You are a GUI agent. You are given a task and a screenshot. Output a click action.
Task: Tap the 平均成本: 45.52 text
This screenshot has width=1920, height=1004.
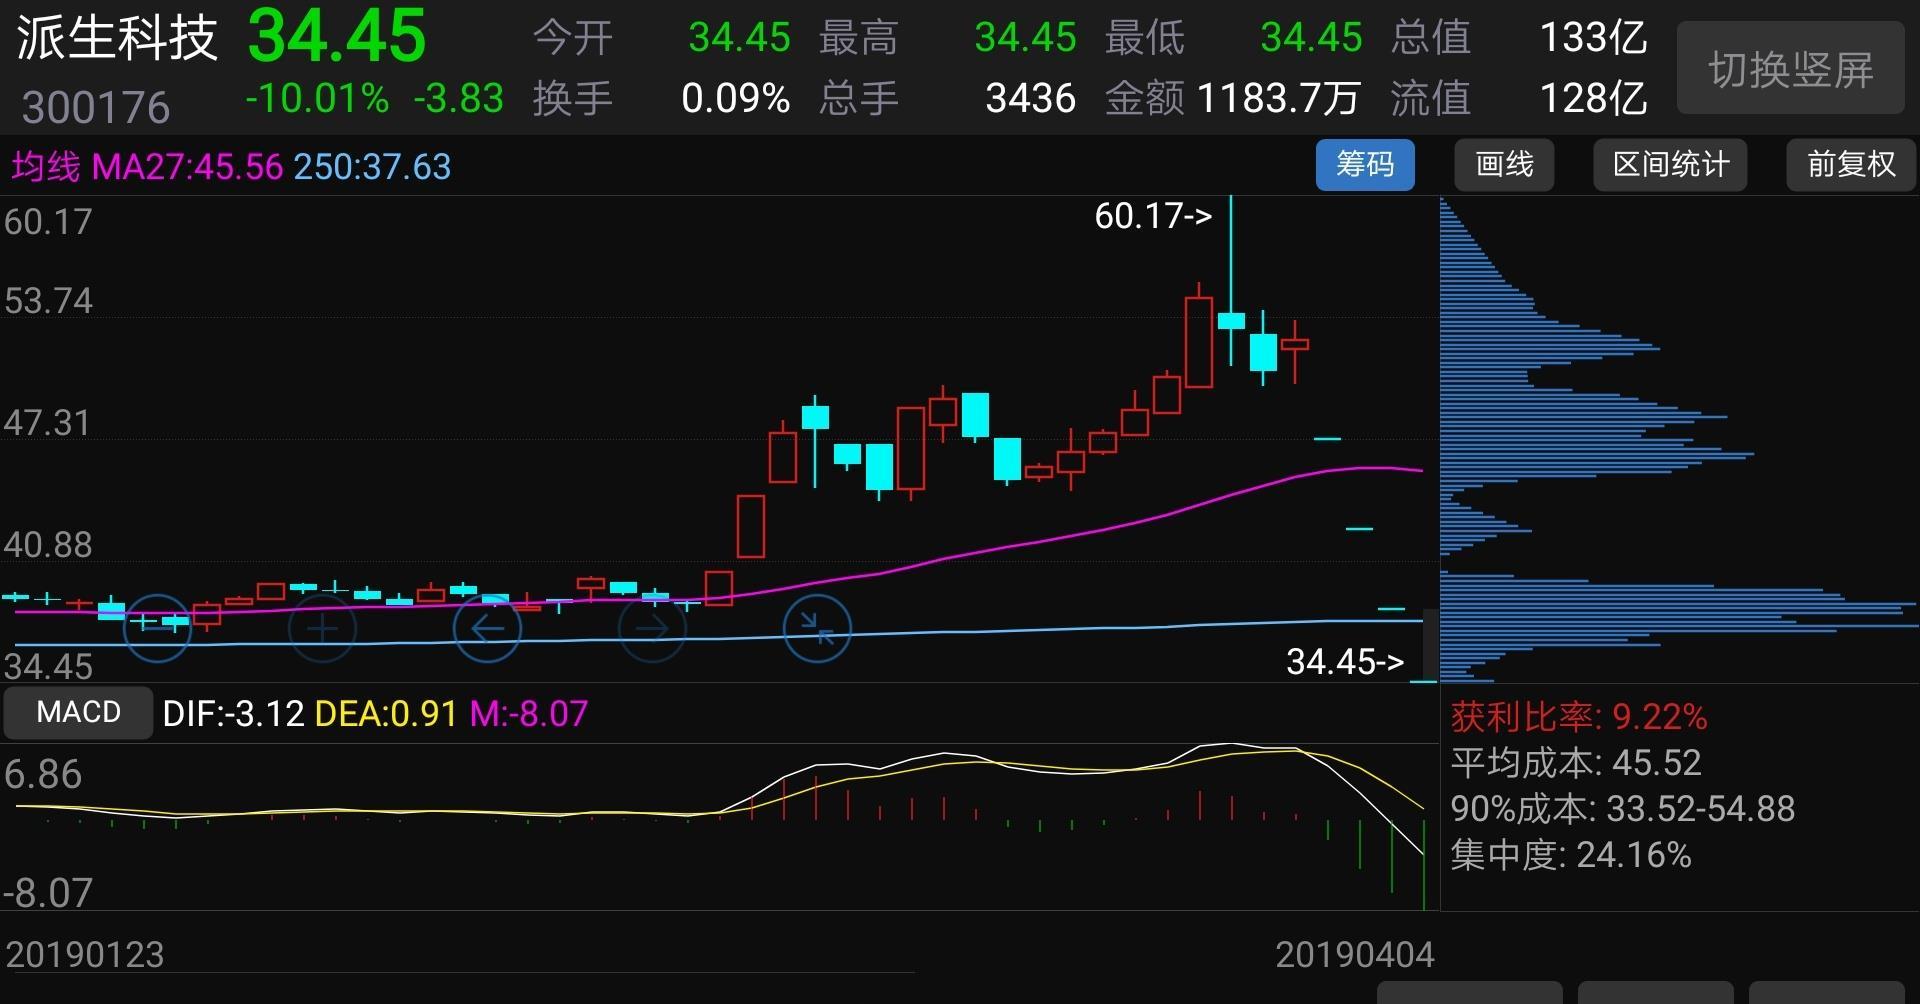tap(1576, 763)
